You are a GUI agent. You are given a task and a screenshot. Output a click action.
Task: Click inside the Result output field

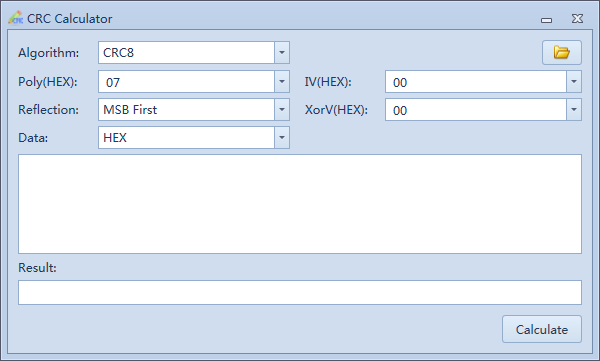point(300,292)
